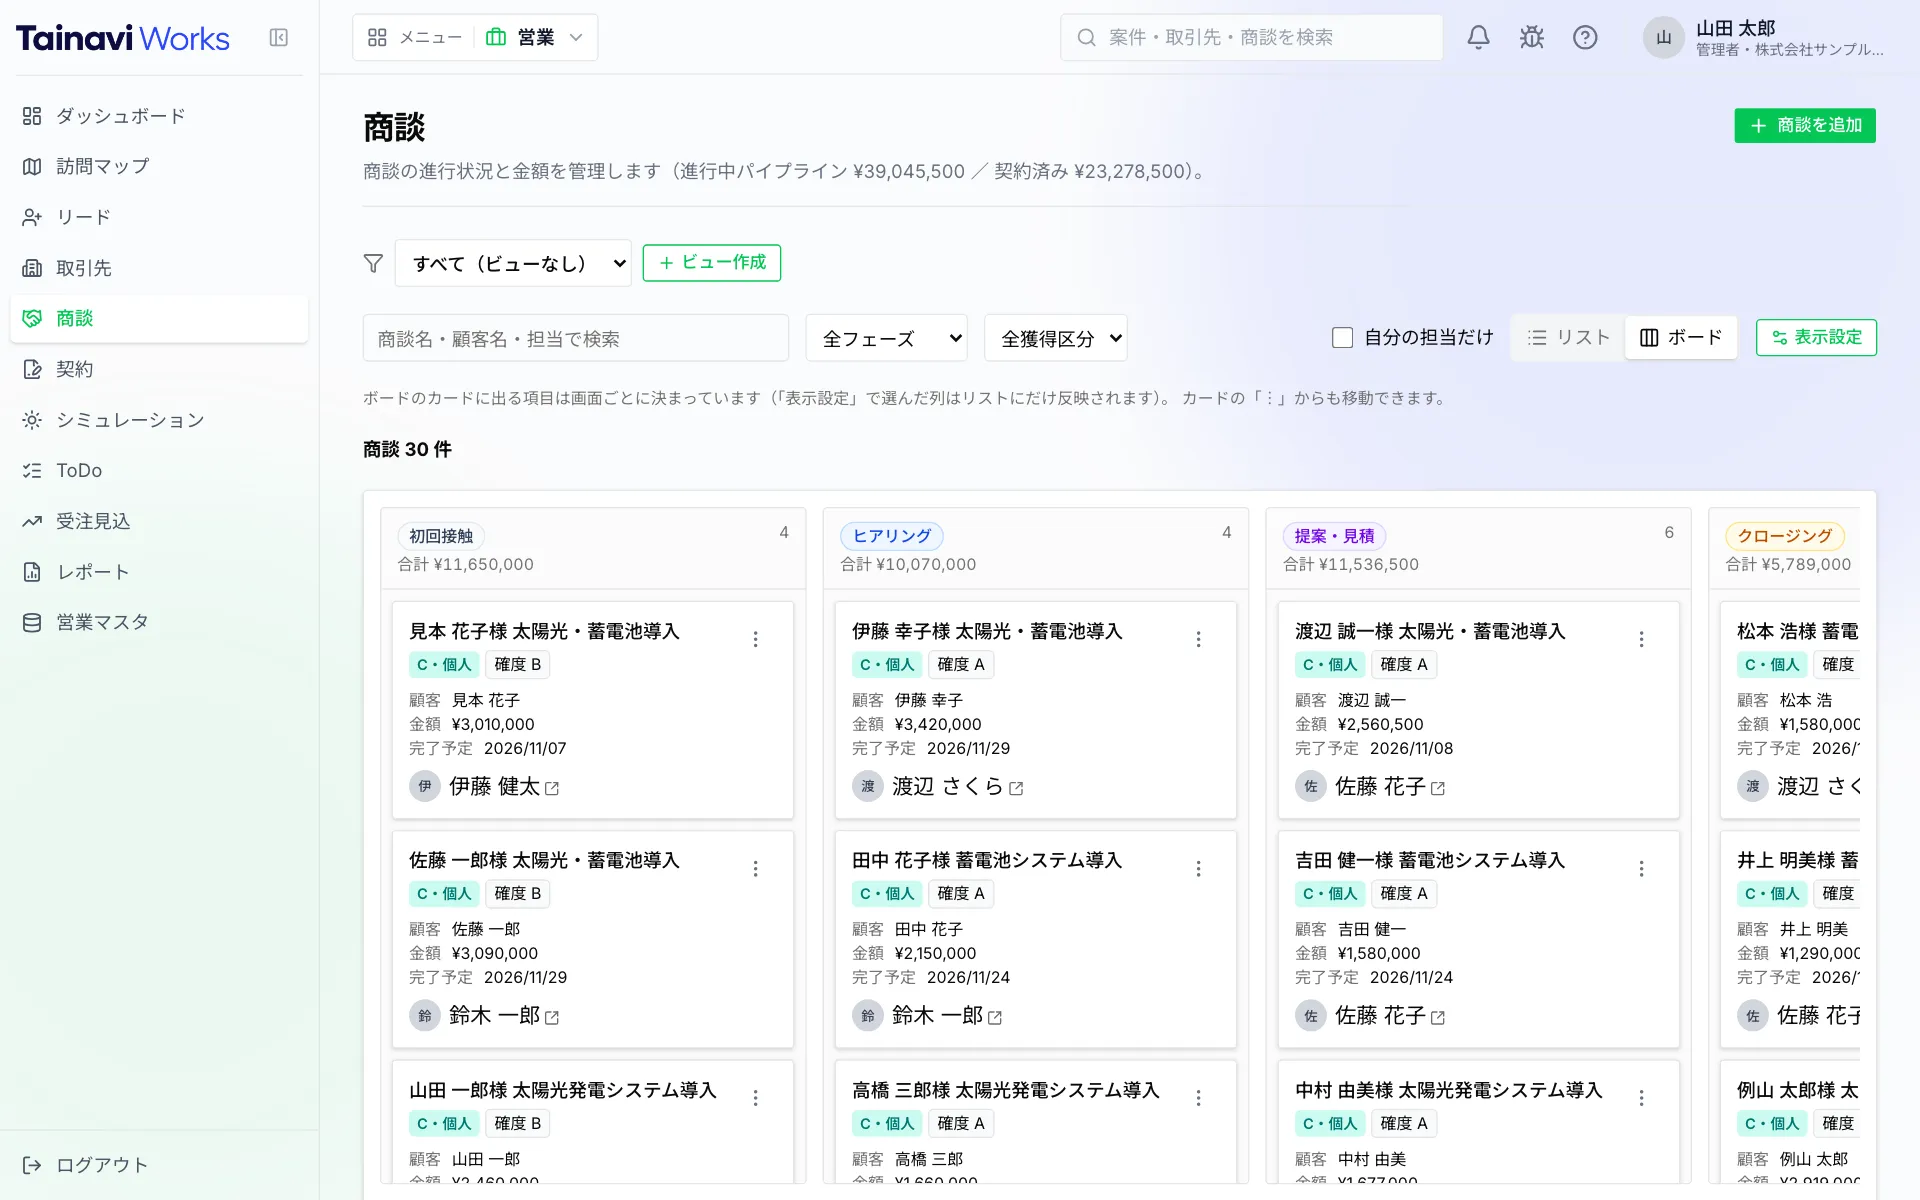The width and height of the screenshot is (1920, 1200).
Task: Open 契約 in the sidebar
Action: point(159,369)
